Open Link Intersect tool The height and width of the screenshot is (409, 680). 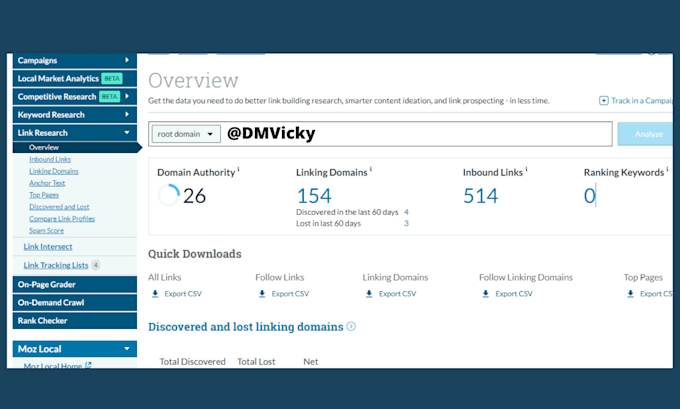point(48,246)
